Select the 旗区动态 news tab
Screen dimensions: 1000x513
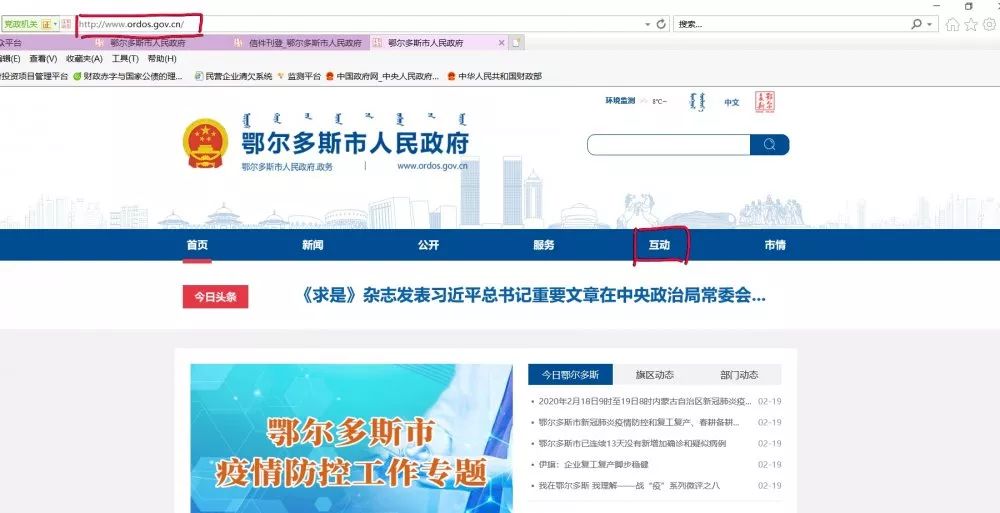click(655, 375)
